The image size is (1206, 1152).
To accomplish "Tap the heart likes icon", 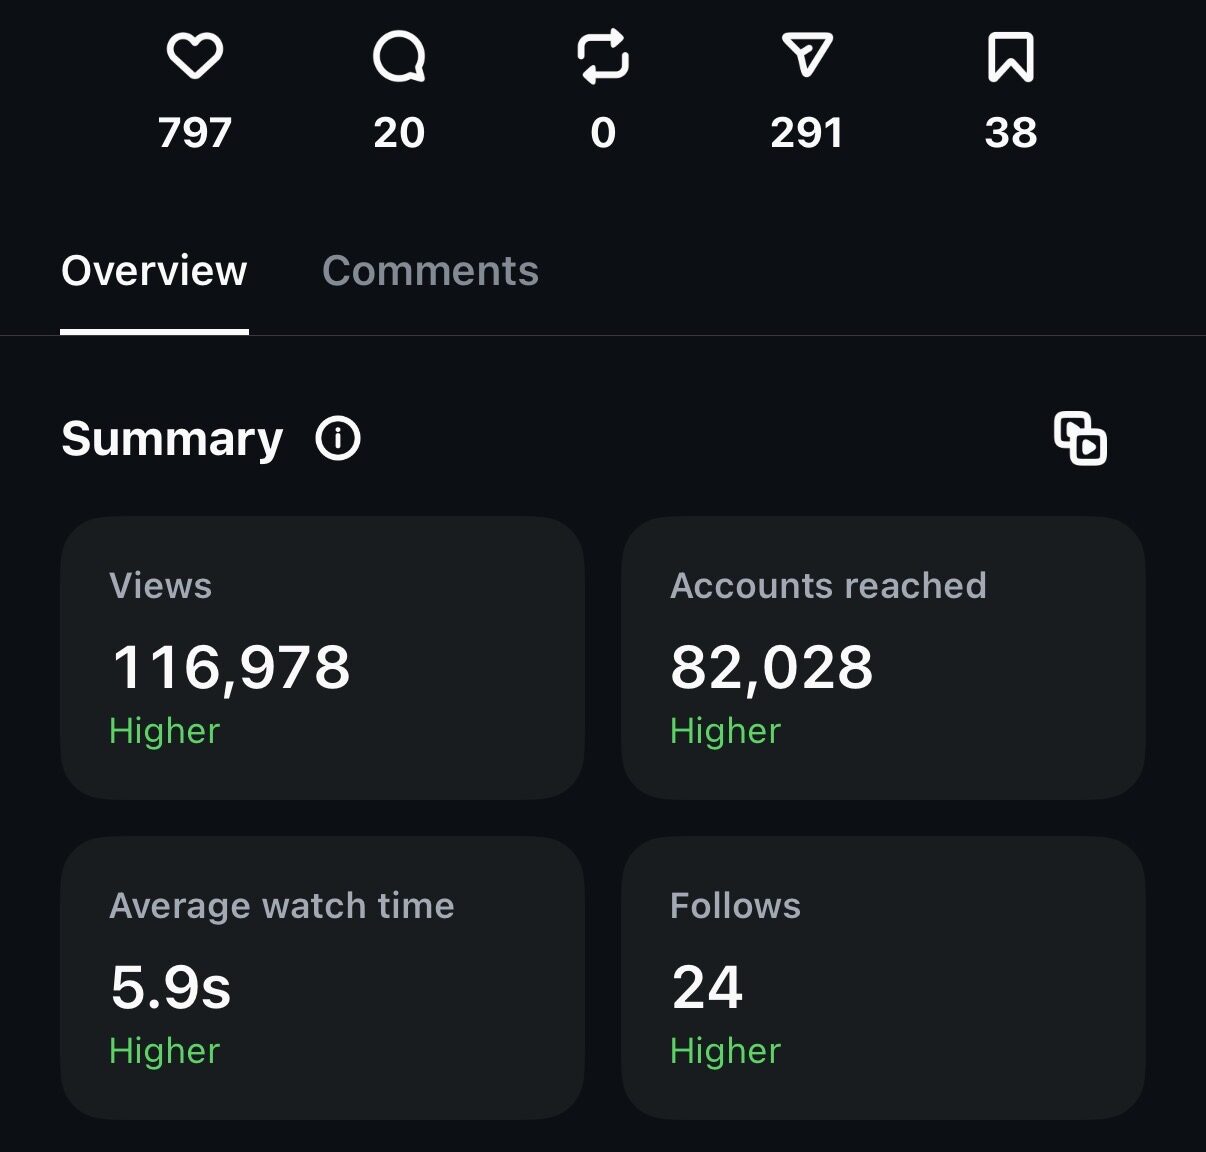I will tap(195, 56).
